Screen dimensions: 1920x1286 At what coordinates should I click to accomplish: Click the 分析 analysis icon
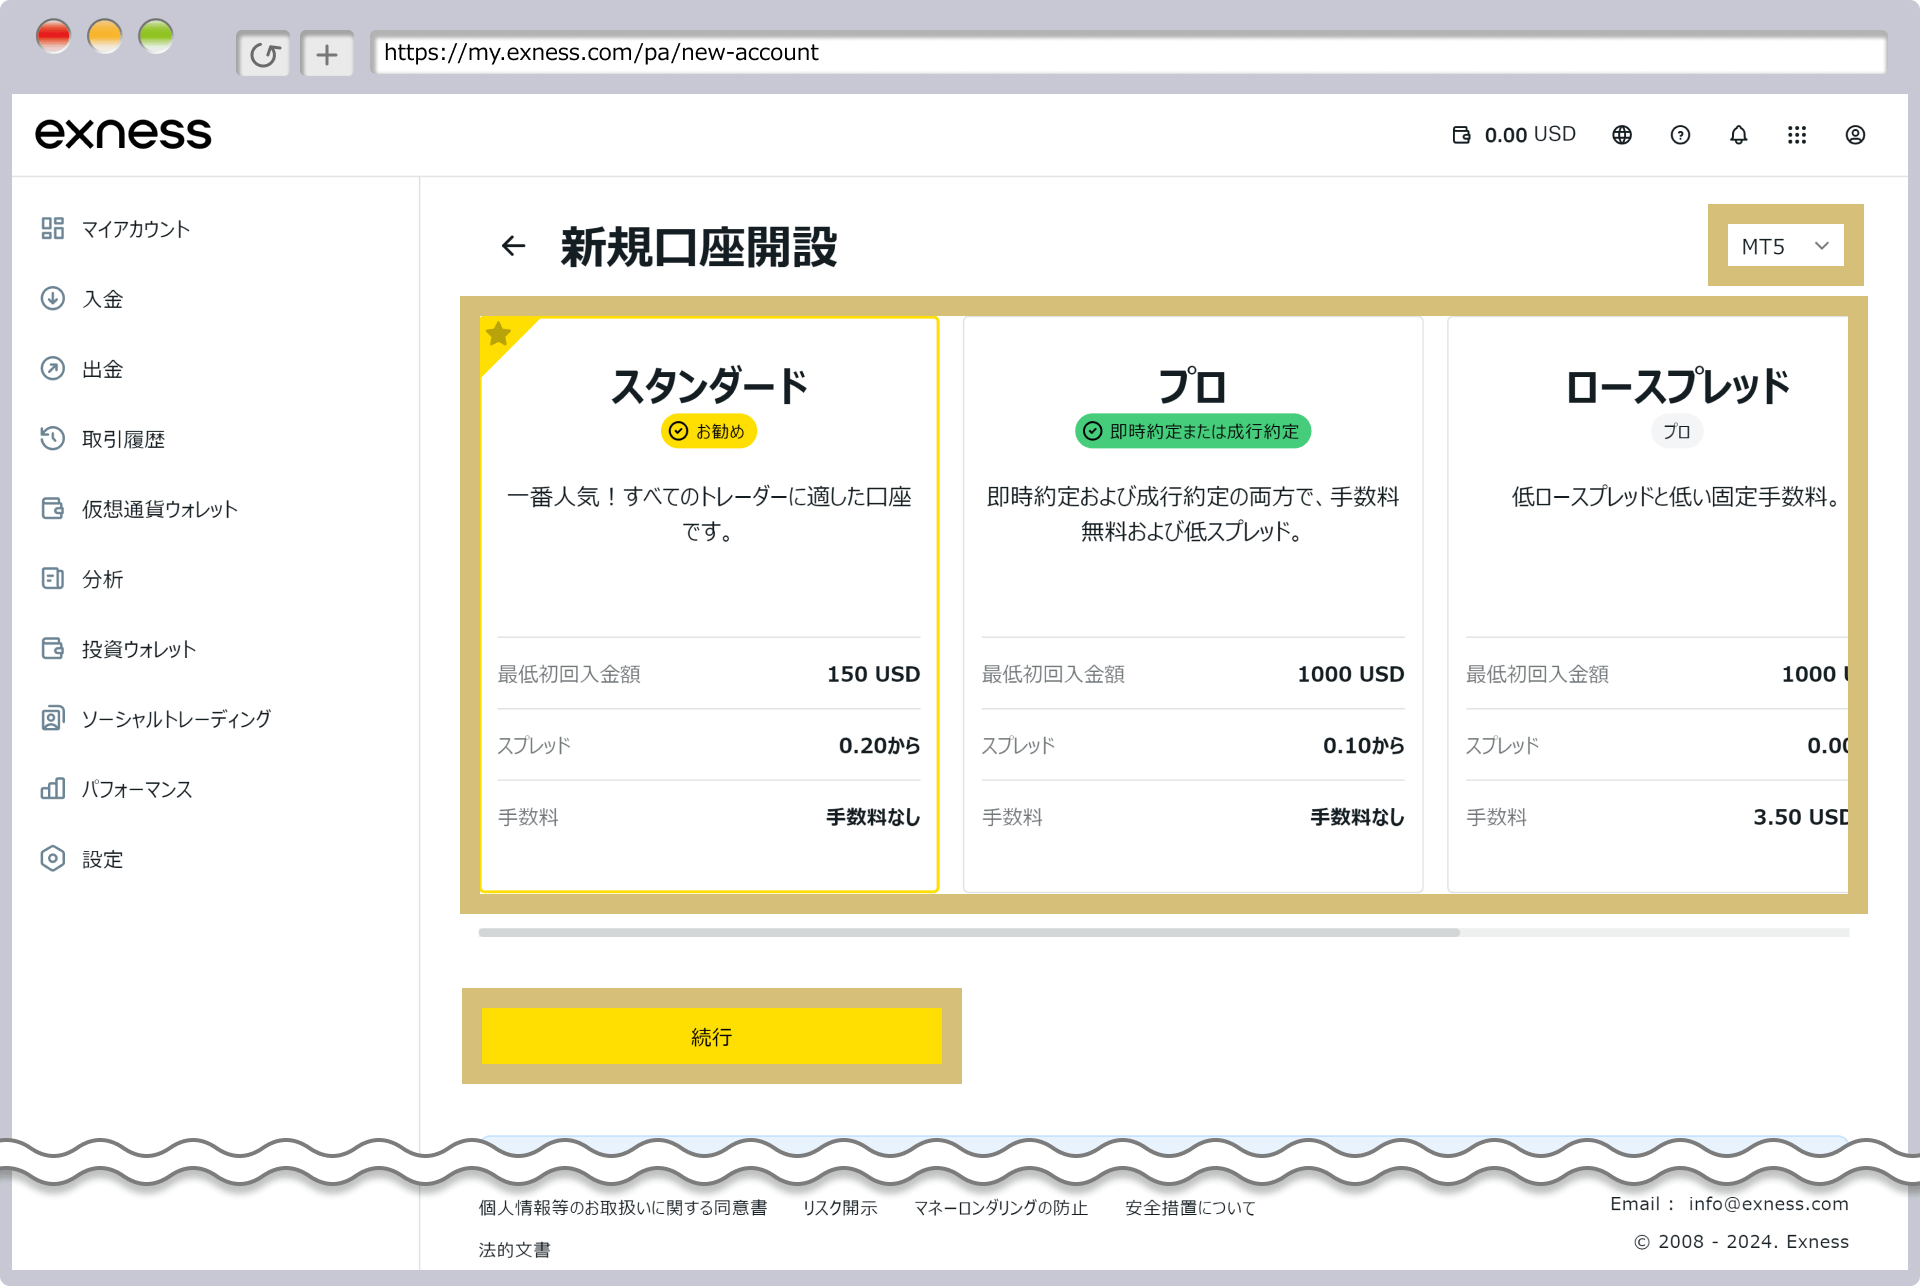53,579
